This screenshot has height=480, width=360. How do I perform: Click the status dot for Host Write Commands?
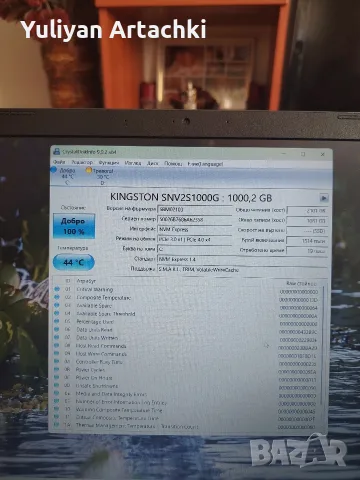(57, 353)
